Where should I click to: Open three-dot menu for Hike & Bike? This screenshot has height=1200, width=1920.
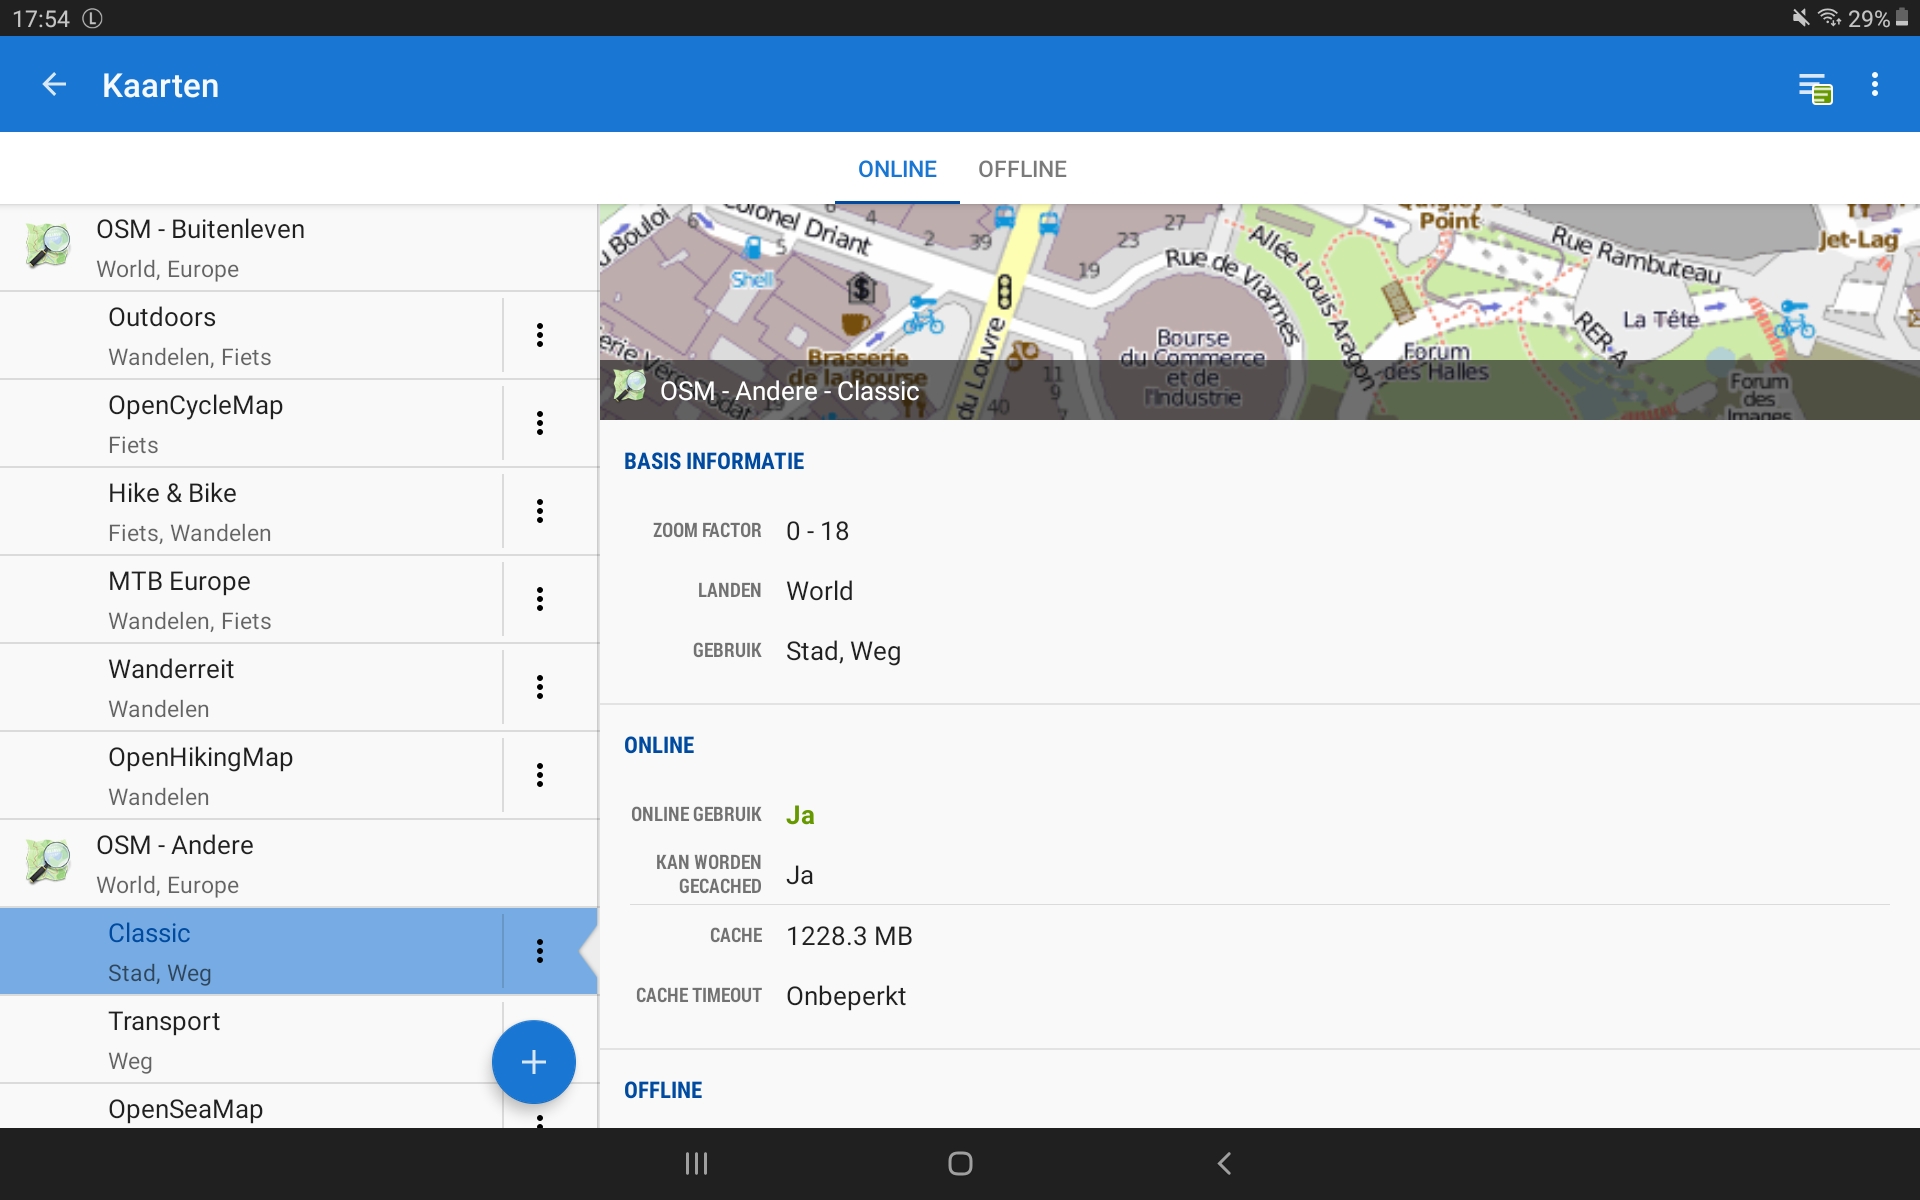point(540,511)
